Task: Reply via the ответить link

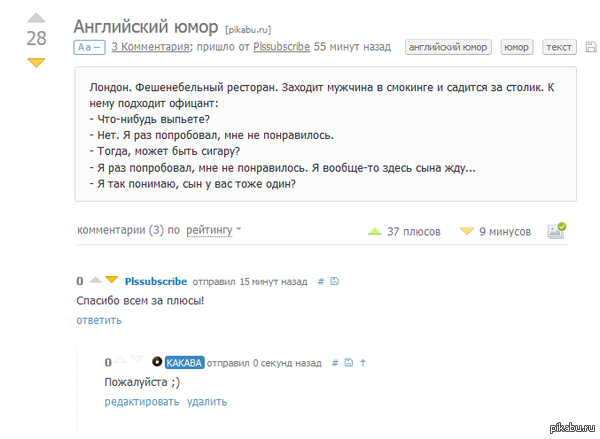Action: coord(99,320)
